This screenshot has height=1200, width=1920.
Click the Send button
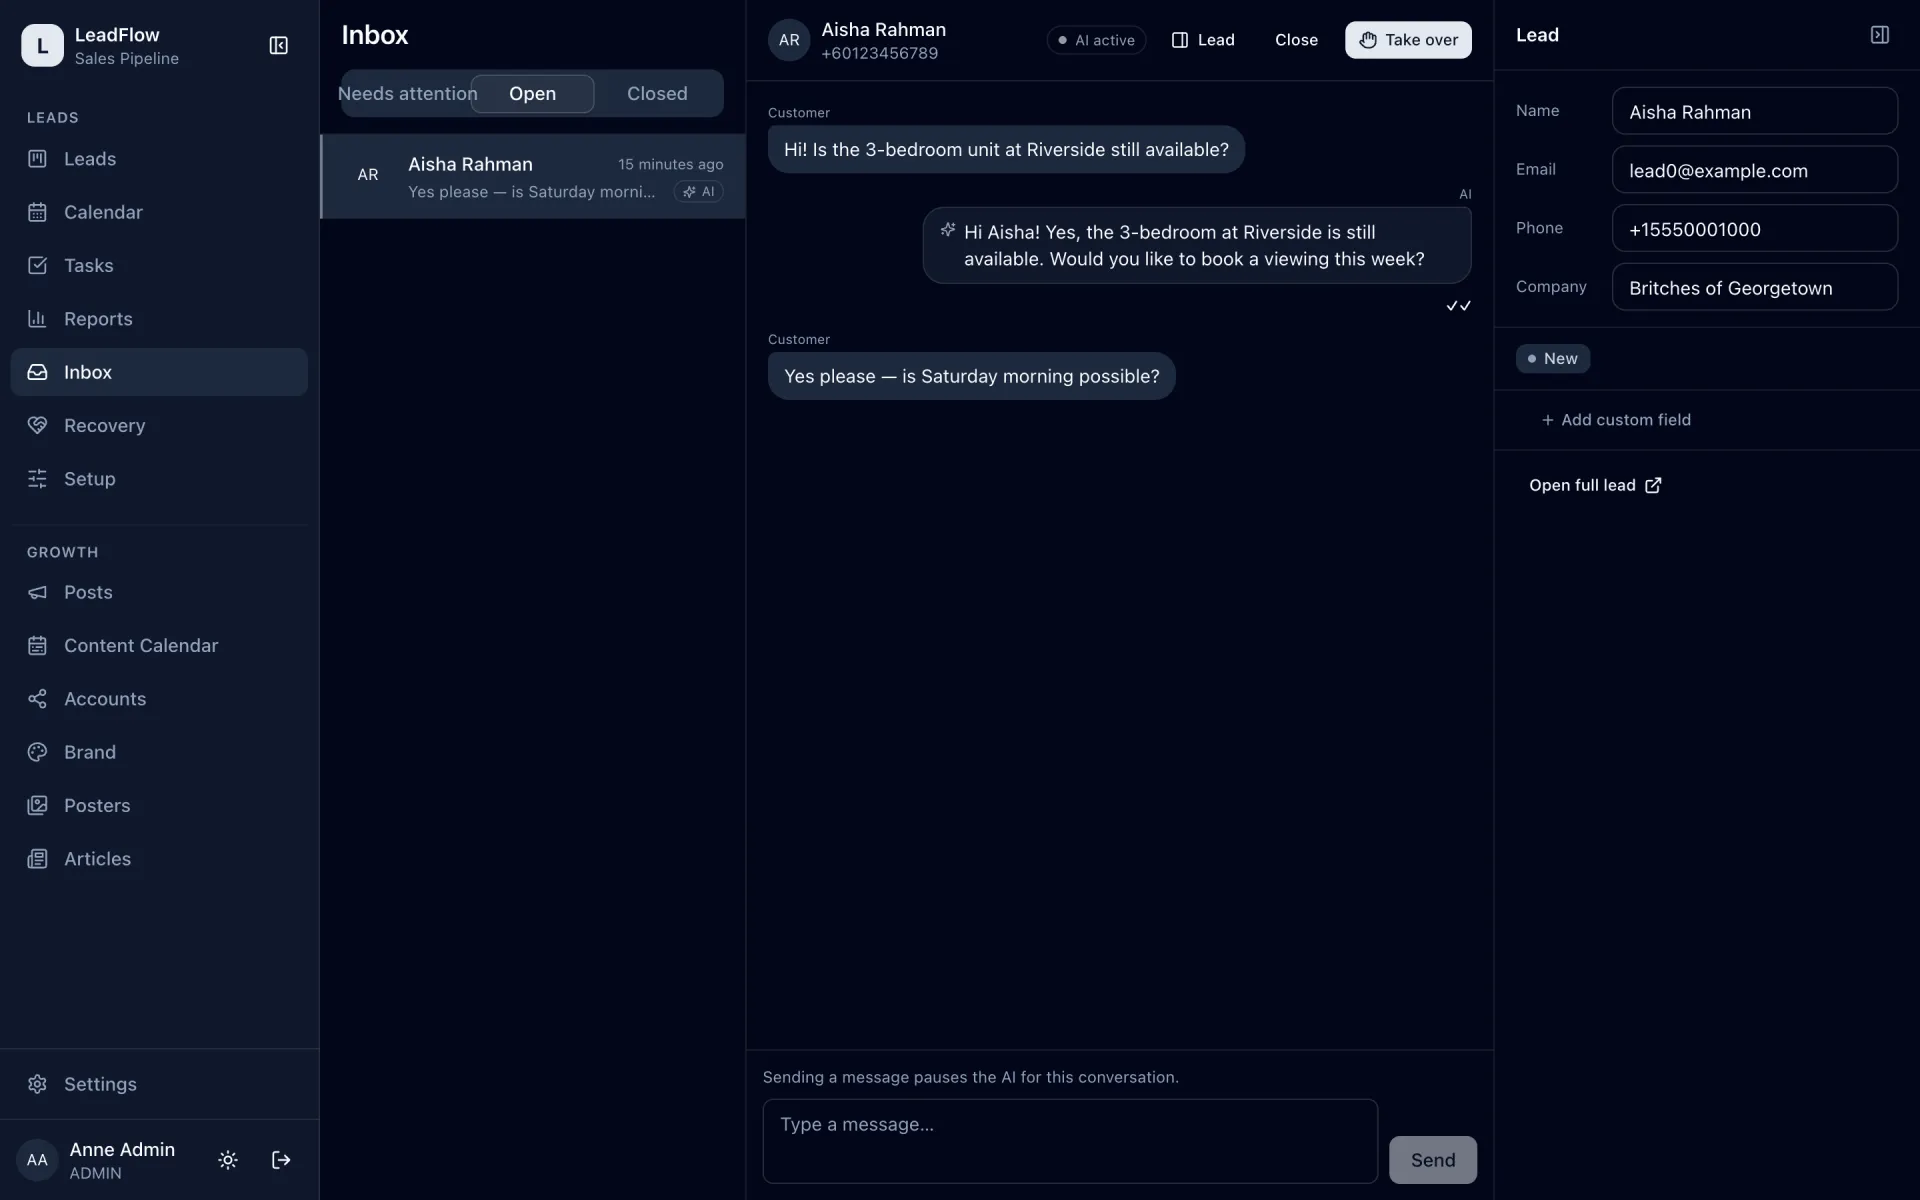1432,1160
